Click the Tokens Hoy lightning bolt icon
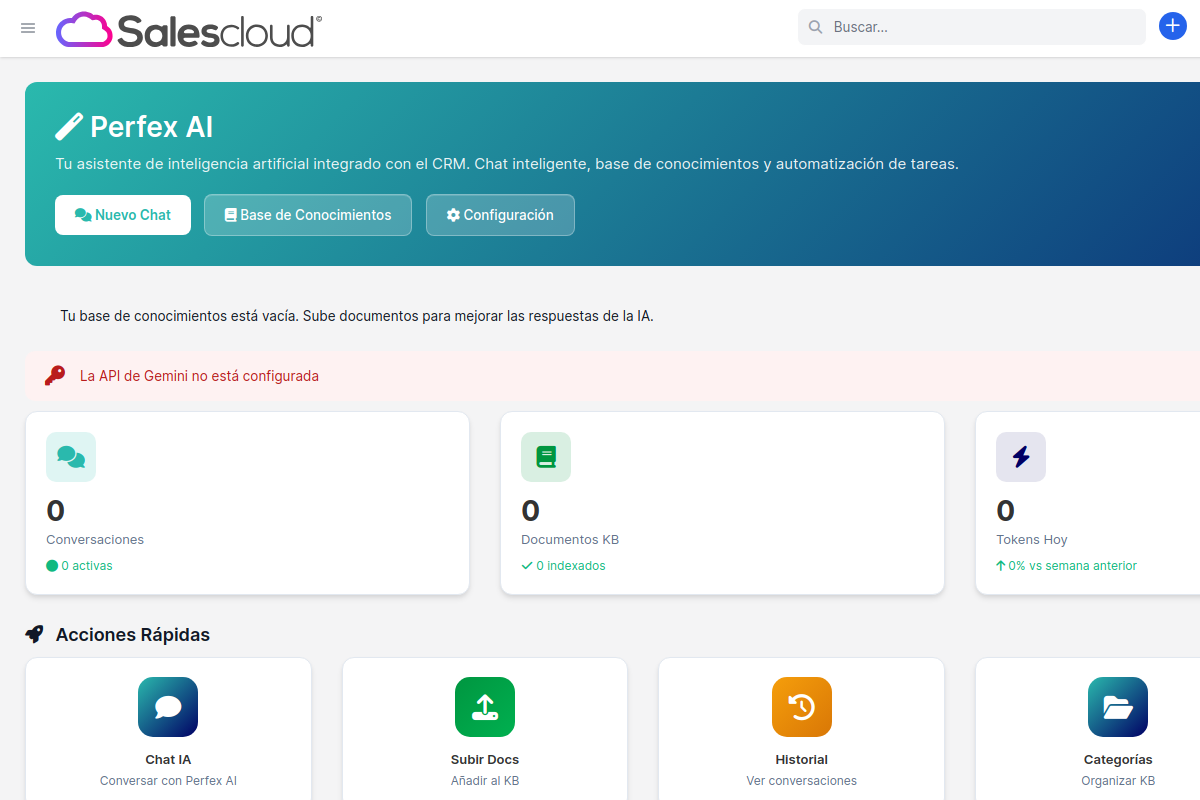The width and height of the screenshot is (1200, 800). (1020, 457)
